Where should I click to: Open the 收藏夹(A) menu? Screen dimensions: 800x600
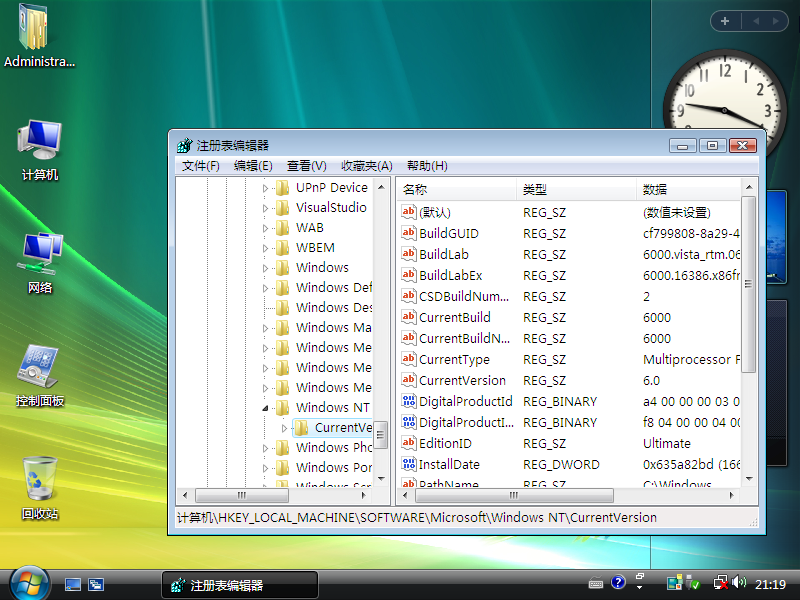pos(366,166)
